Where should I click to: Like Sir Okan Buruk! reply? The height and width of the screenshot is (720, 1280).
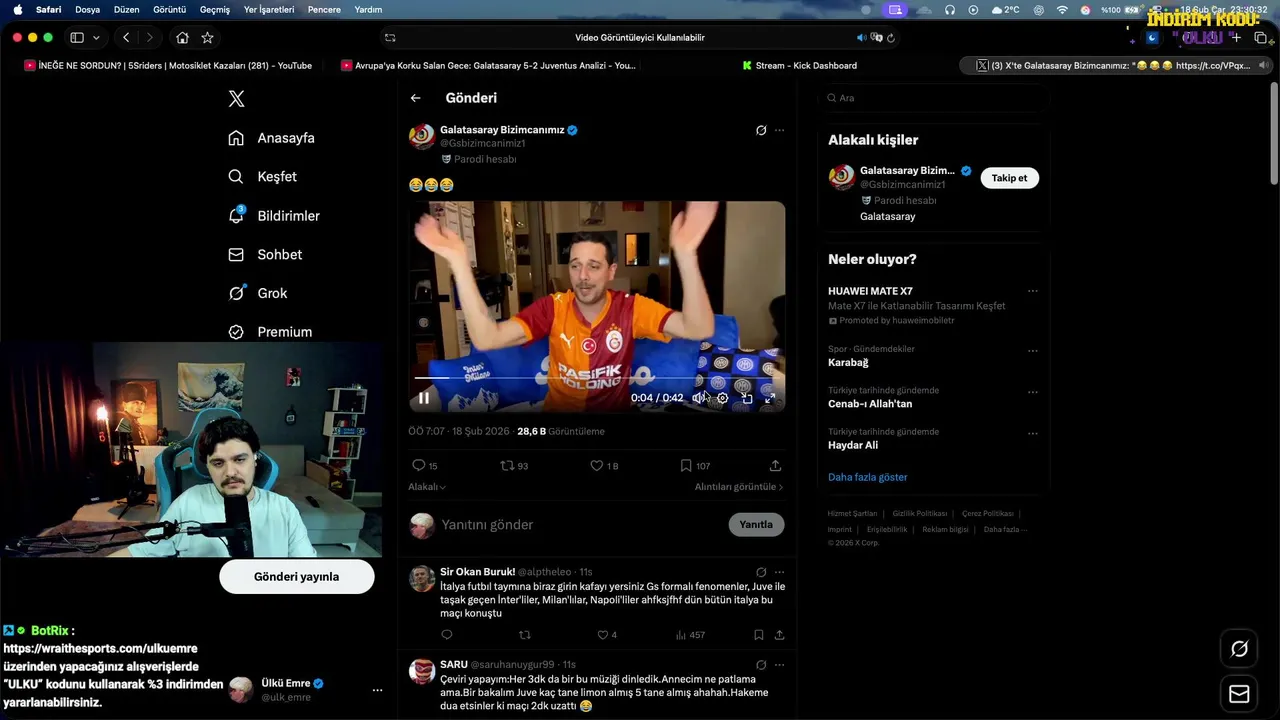(607, 635)
